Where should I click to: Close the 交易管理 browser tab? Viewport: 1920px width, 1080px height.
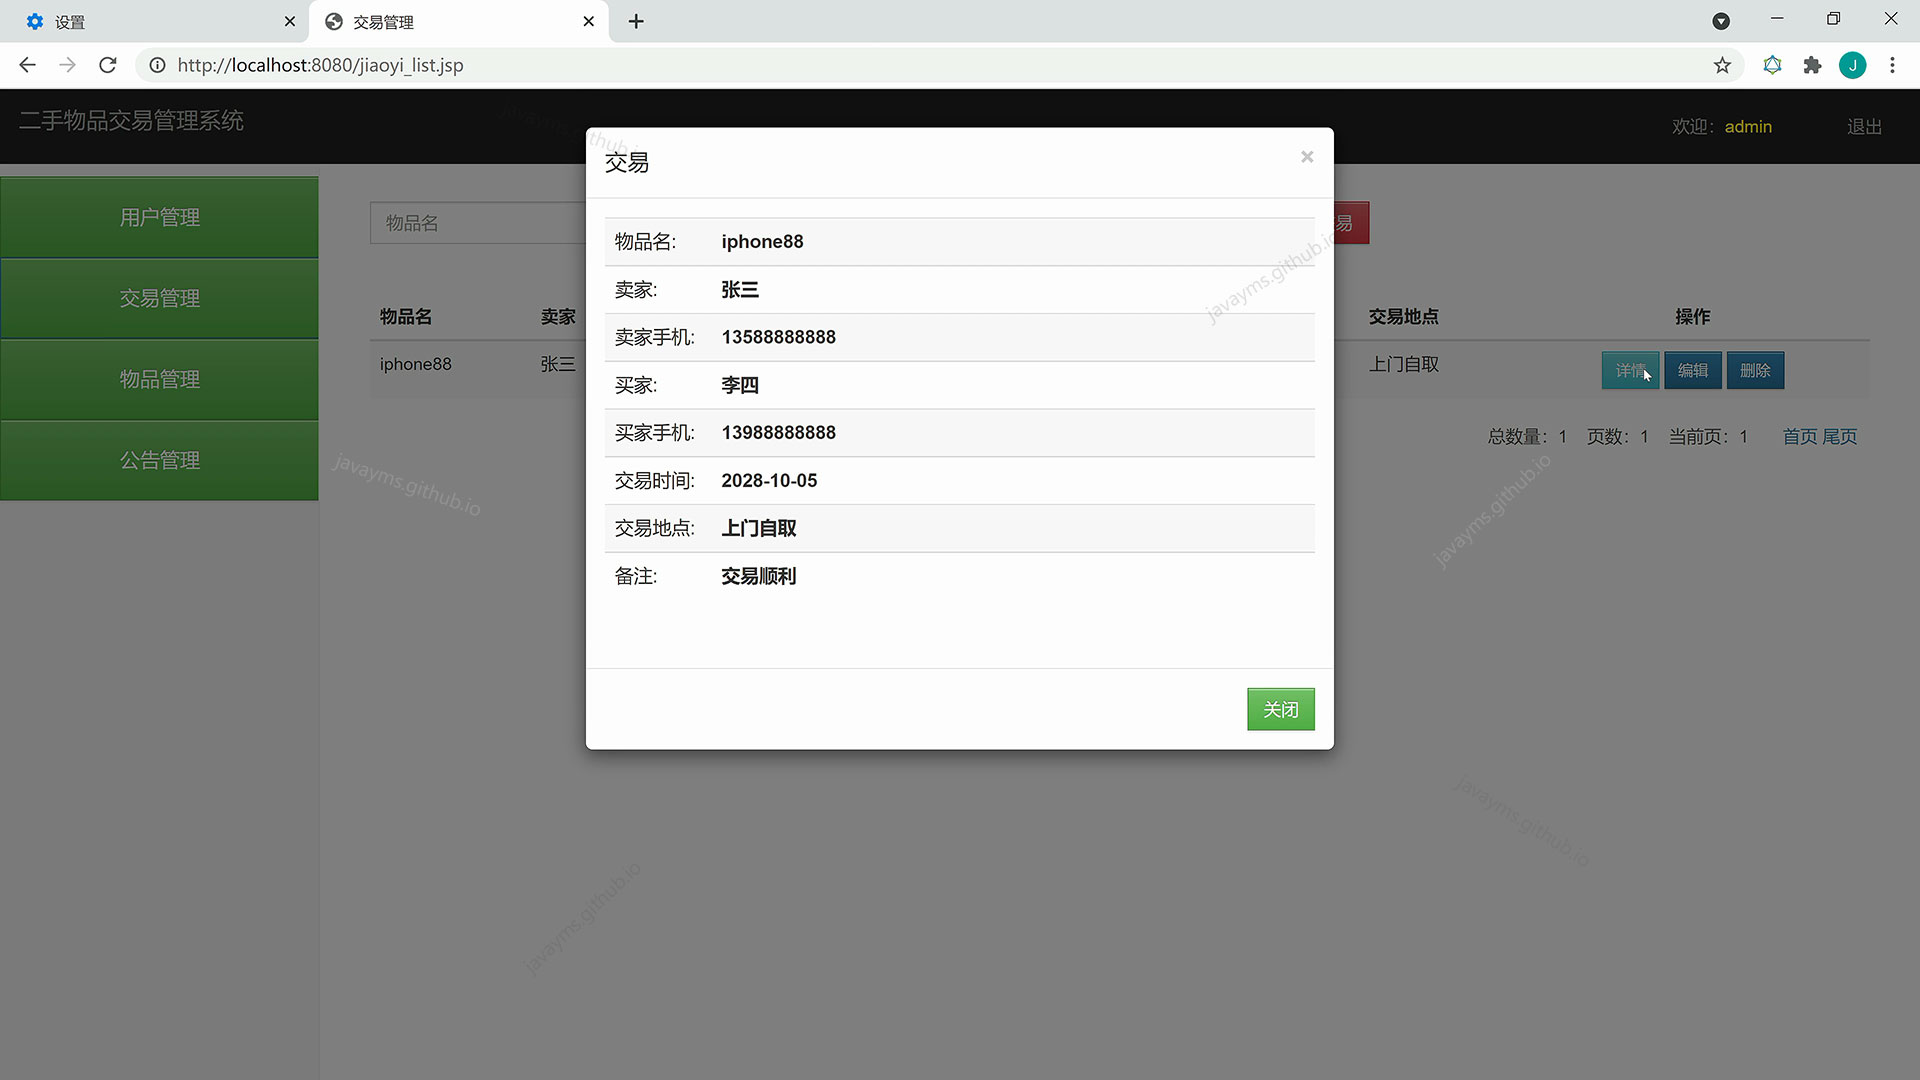coord(589,21)
